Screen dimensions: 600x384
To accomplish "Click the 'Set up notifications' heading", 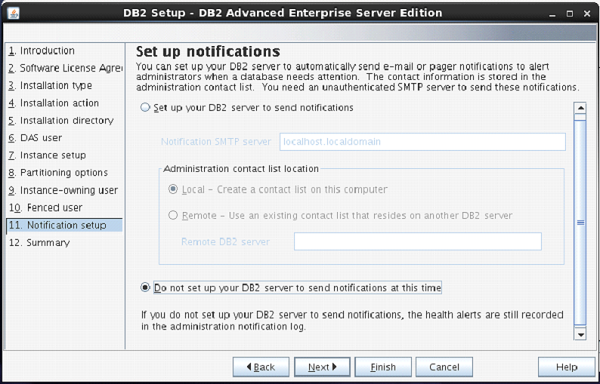I will coord(208,51).
